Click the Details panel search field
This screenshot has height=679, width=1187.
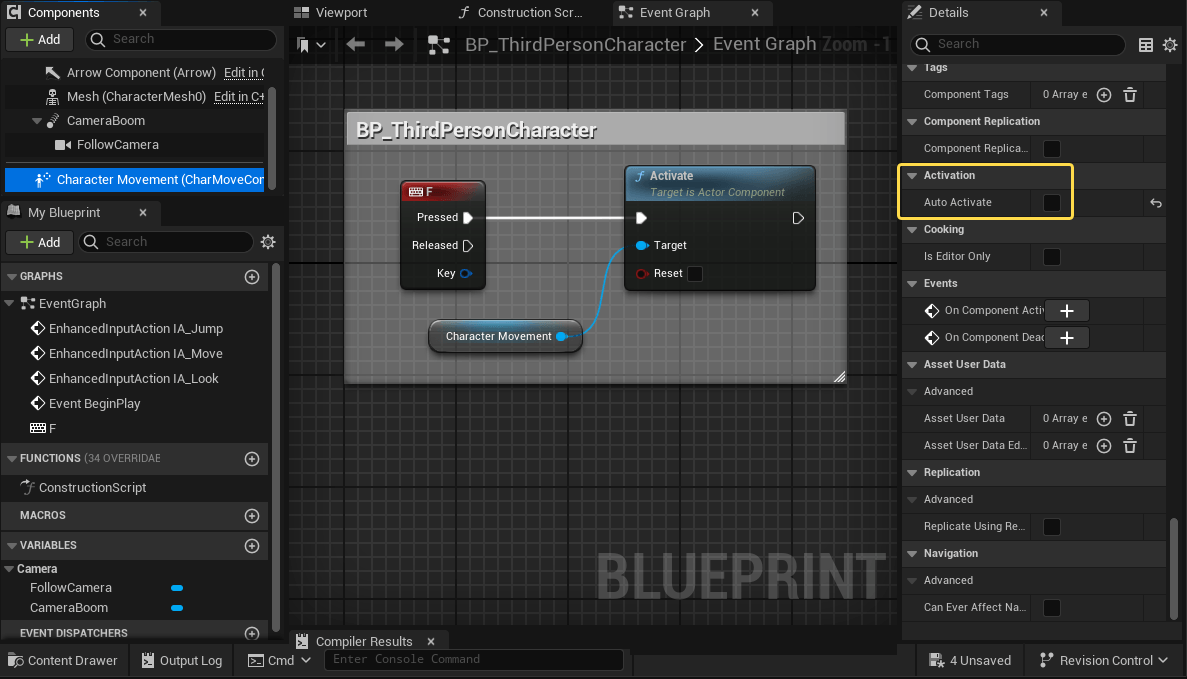[1017, 45]
